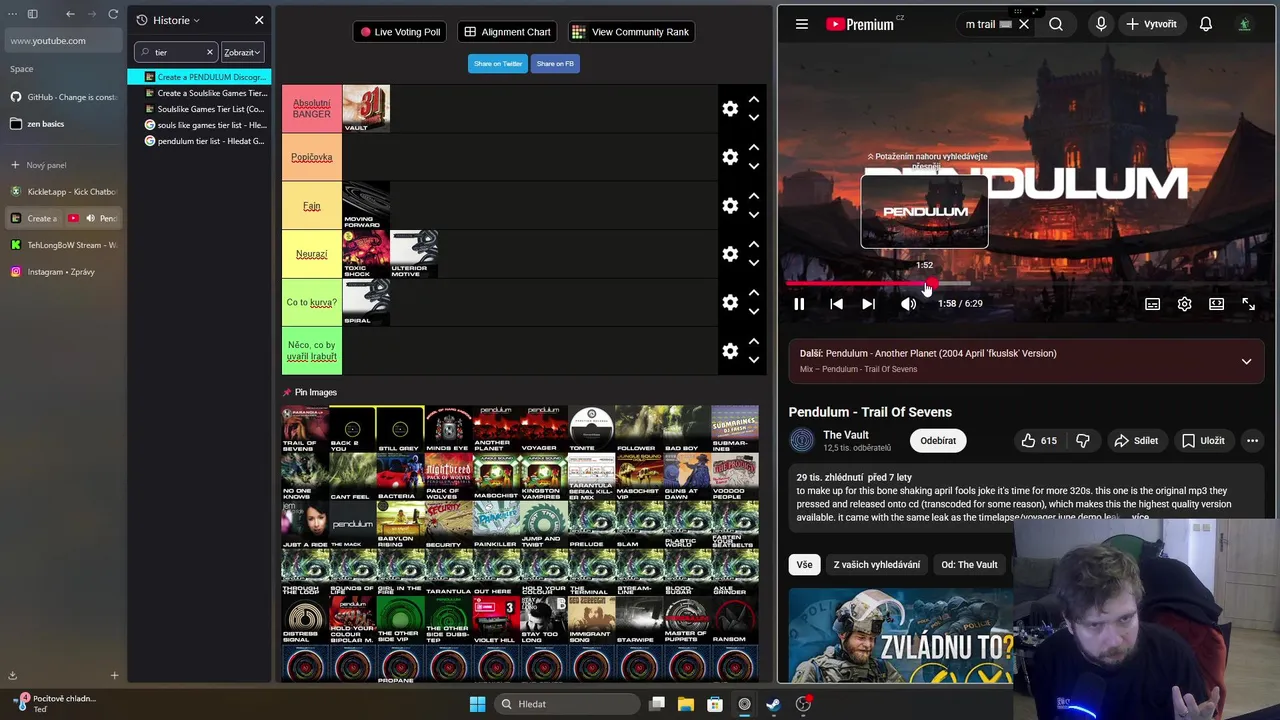The image size is (1280, 720).
Task: Expand the Další up-next queue panel
Action: [1246, 361]
